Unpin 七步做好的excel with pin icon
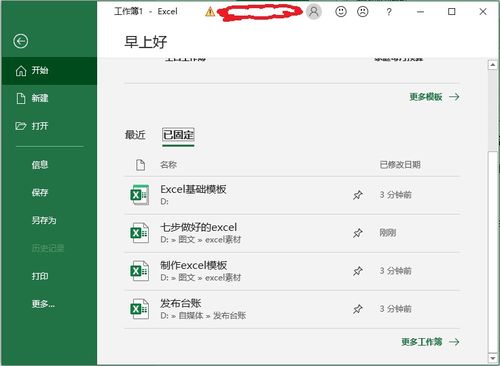This screenshot has width=500, height=366. [358, 233]
